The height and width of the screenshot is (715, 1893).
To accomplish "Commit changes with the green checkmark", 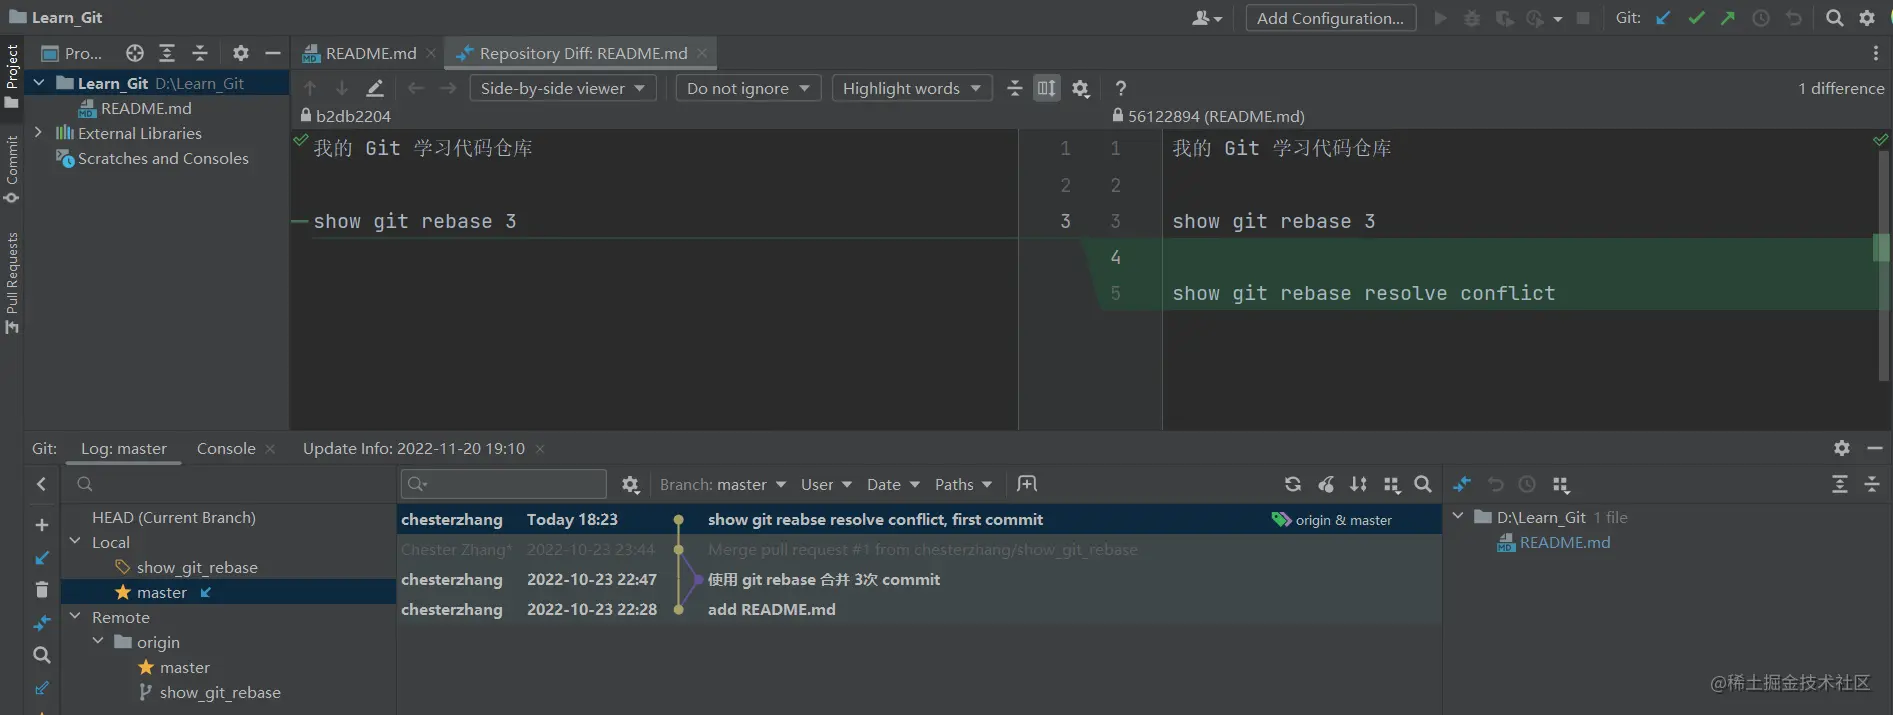I will click(x=1696, y=18).
